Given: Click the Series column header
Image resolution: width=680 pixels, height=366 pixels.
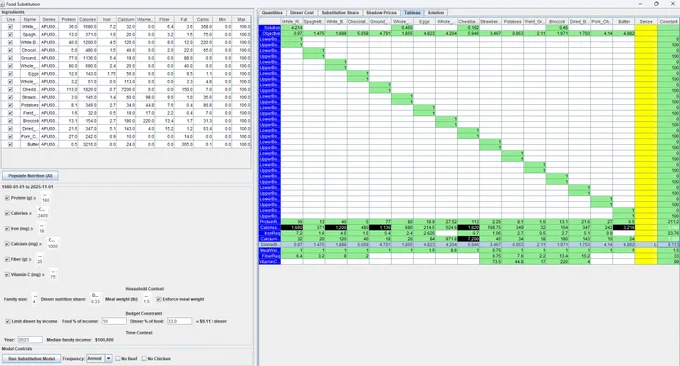Looking at the screenshot, I should click(x=49, y=20).
